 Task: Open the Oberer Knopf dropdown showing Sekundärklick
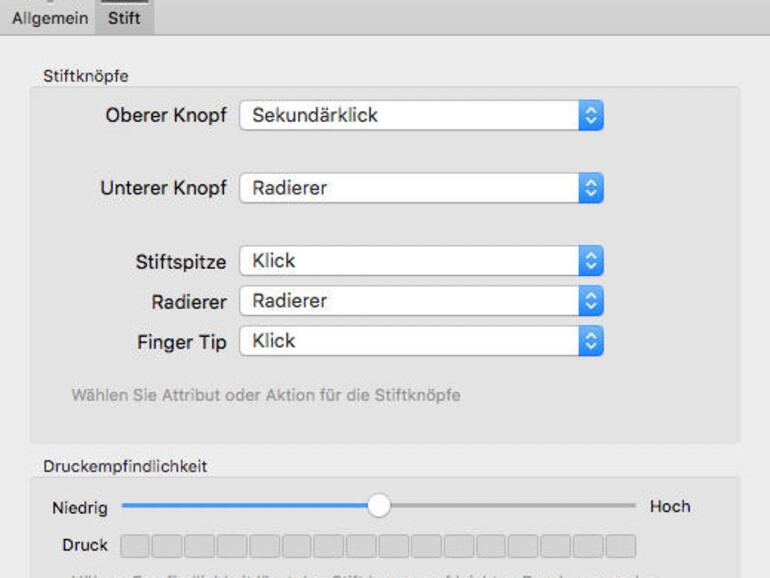409,115
